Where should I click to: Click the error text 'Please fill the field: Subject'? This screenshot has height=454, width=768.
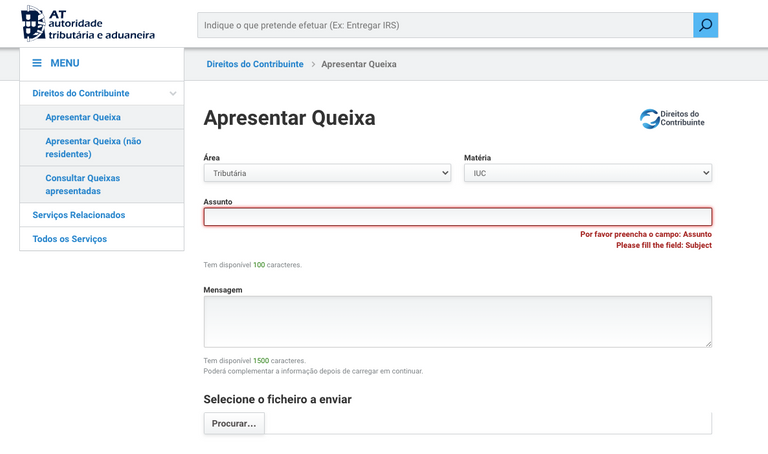click(x=664, y=245)
